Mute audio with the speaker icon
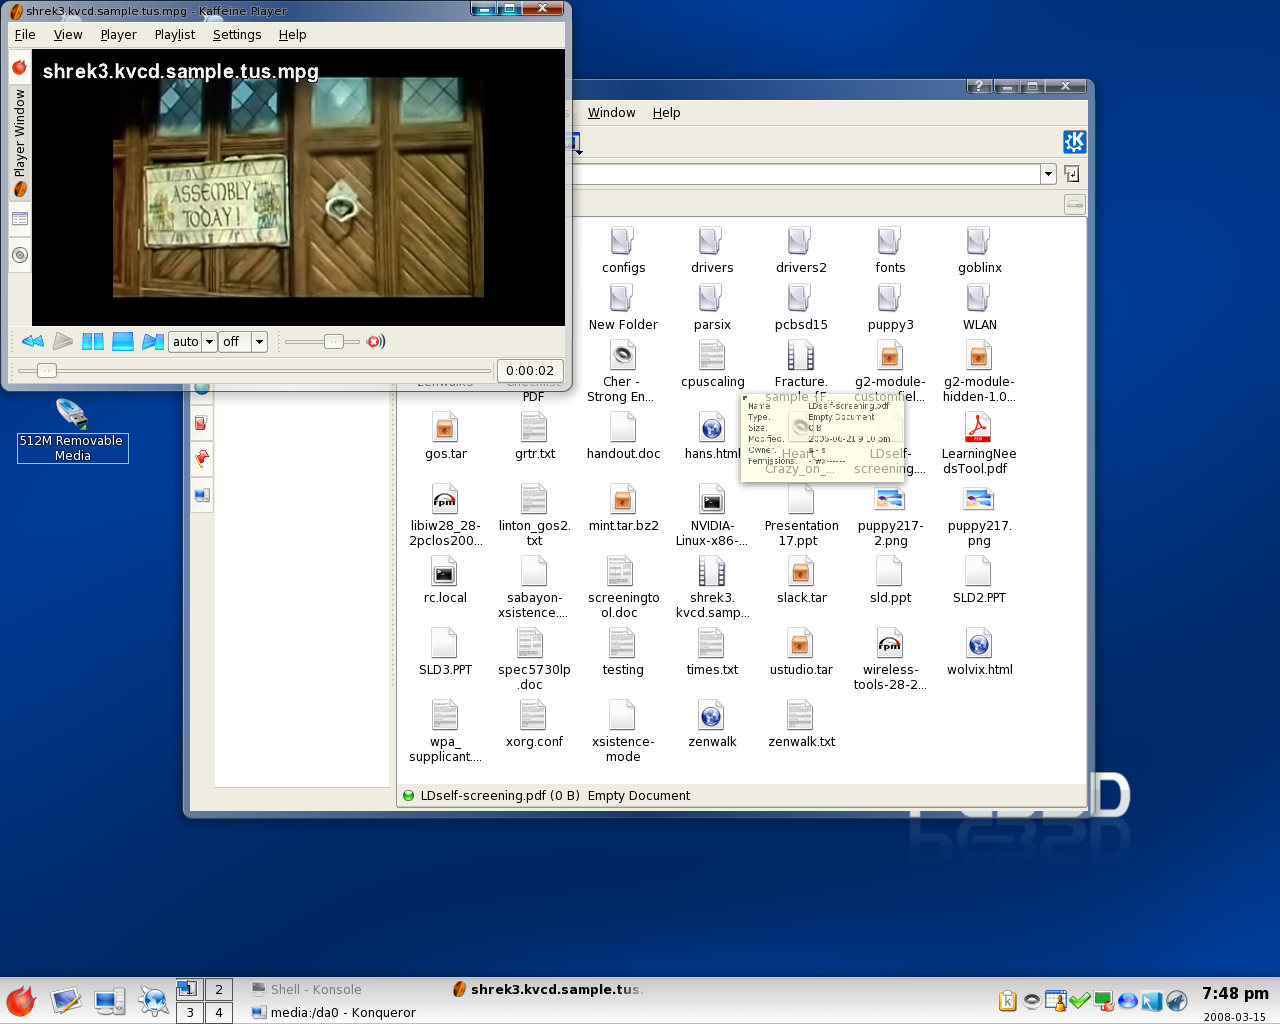 click(x=376, y=342)
